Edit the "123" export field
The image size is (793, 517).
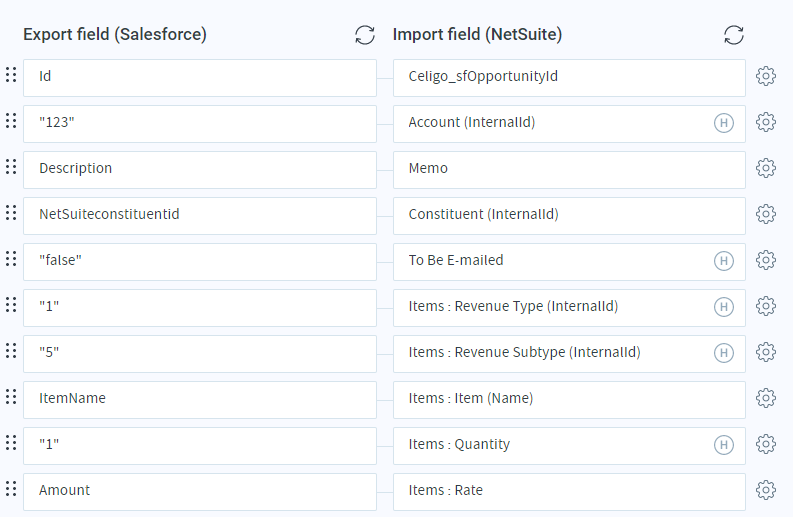tap(200, 124)
